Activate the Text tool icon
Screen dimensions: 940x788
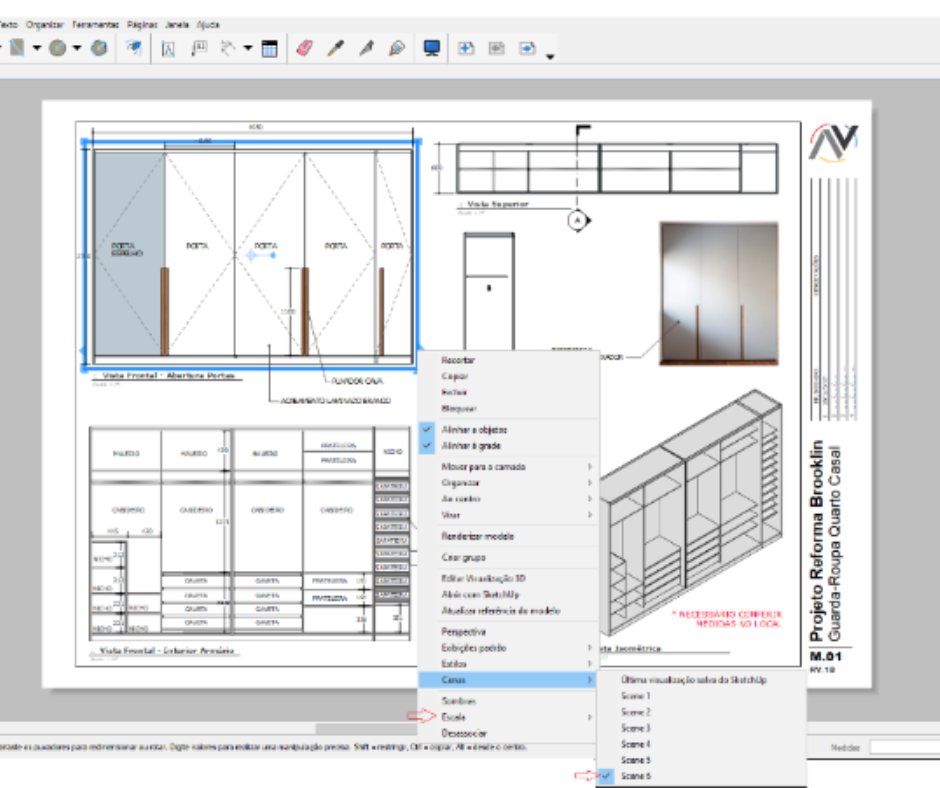click(168, 48)
